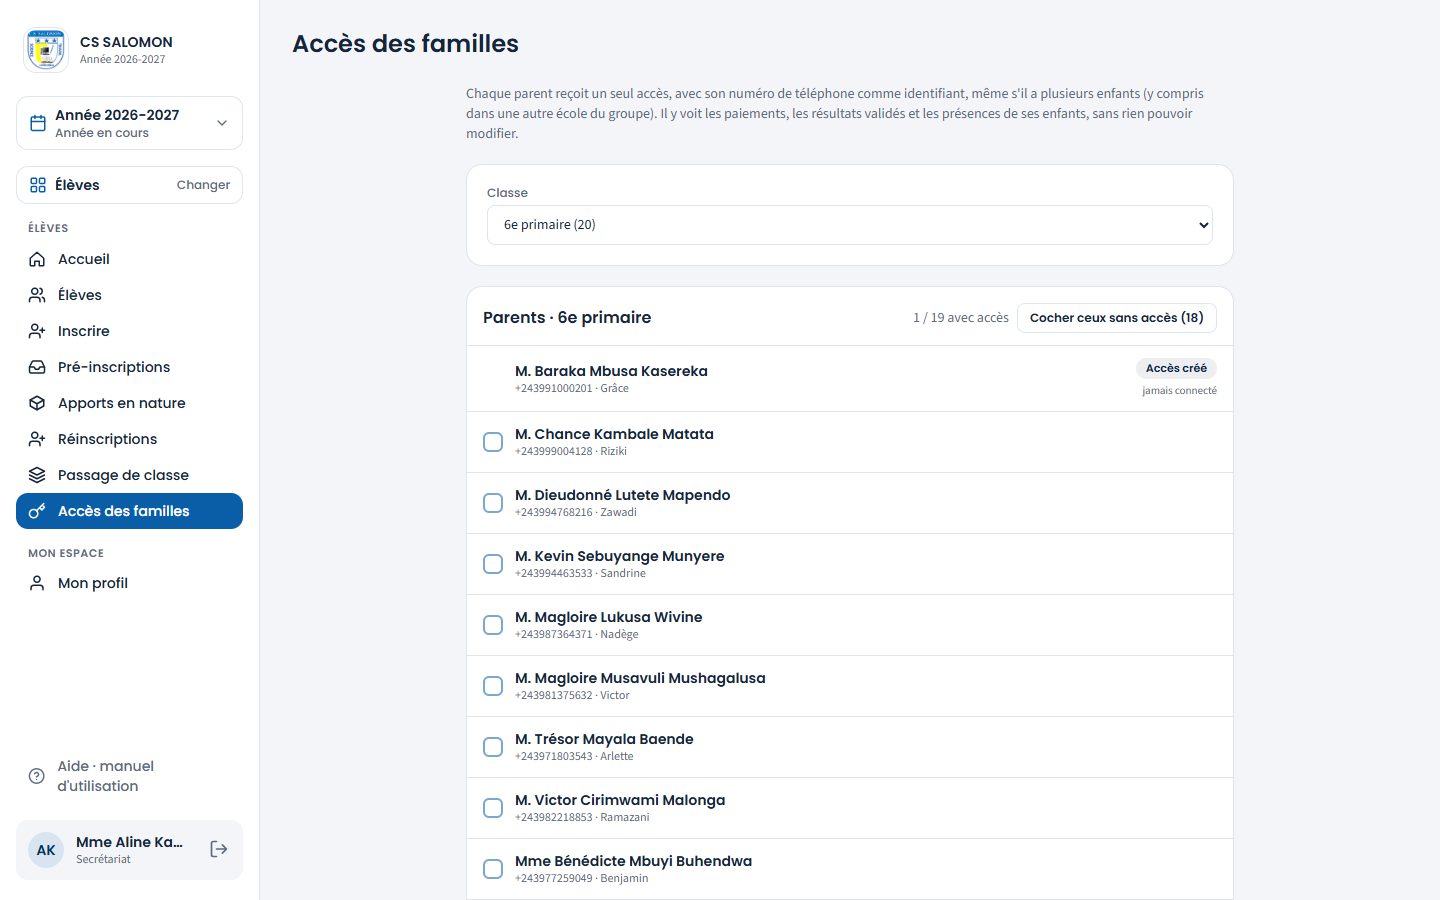The width and height of the screenshot is (1440, 900).
Task: Click the key icon for Accès des familles
Action: 37,511
